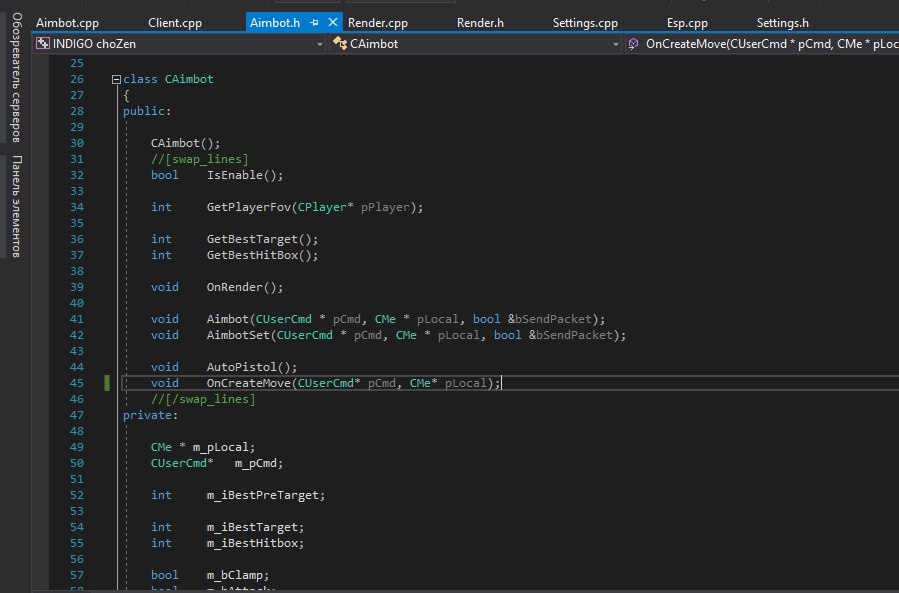The image size is (899, 593).
Task: Pin the Aimbot.h tab
Action: point(314,22)
